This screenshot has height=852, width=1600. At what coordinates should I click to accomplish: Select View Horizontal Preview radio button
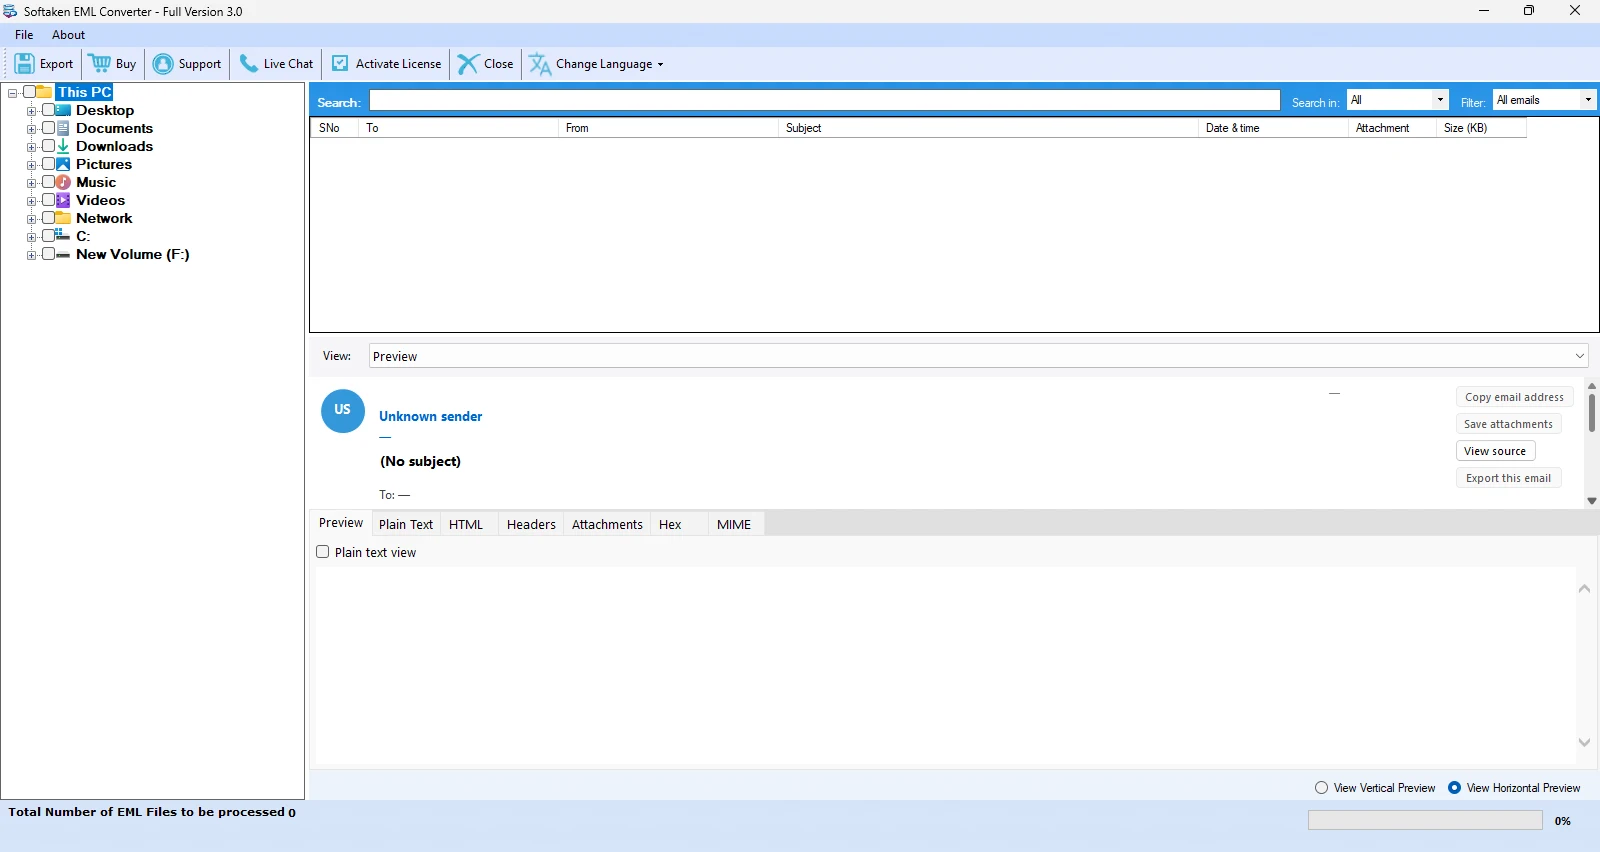1455,788
